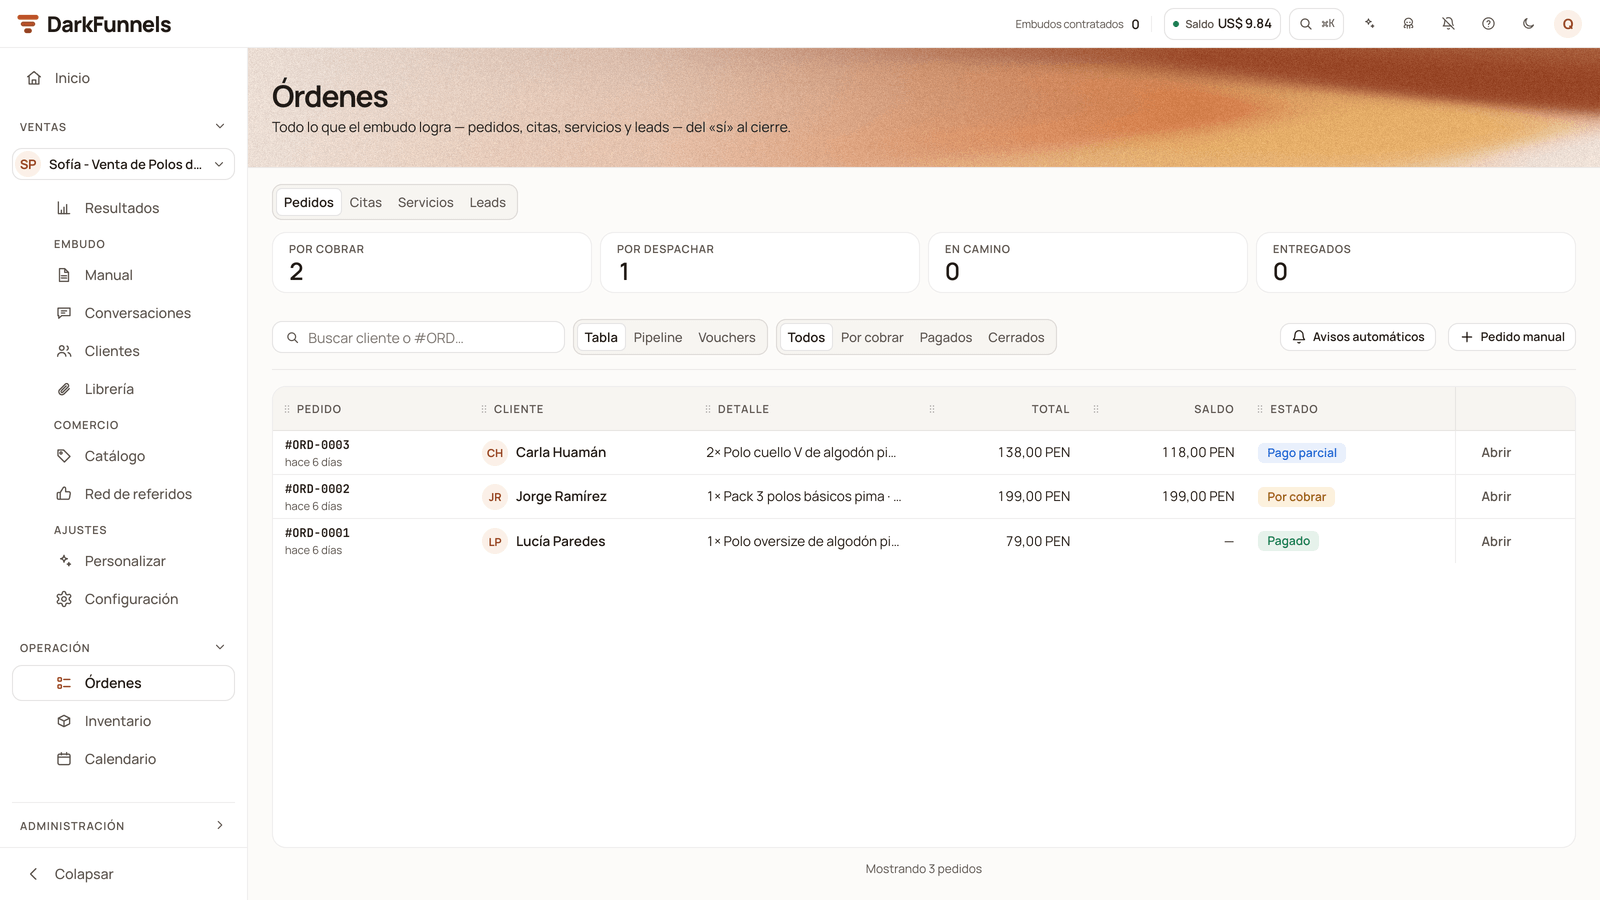
Task: Select the Vouchers view
Action: tap(727, 337)
